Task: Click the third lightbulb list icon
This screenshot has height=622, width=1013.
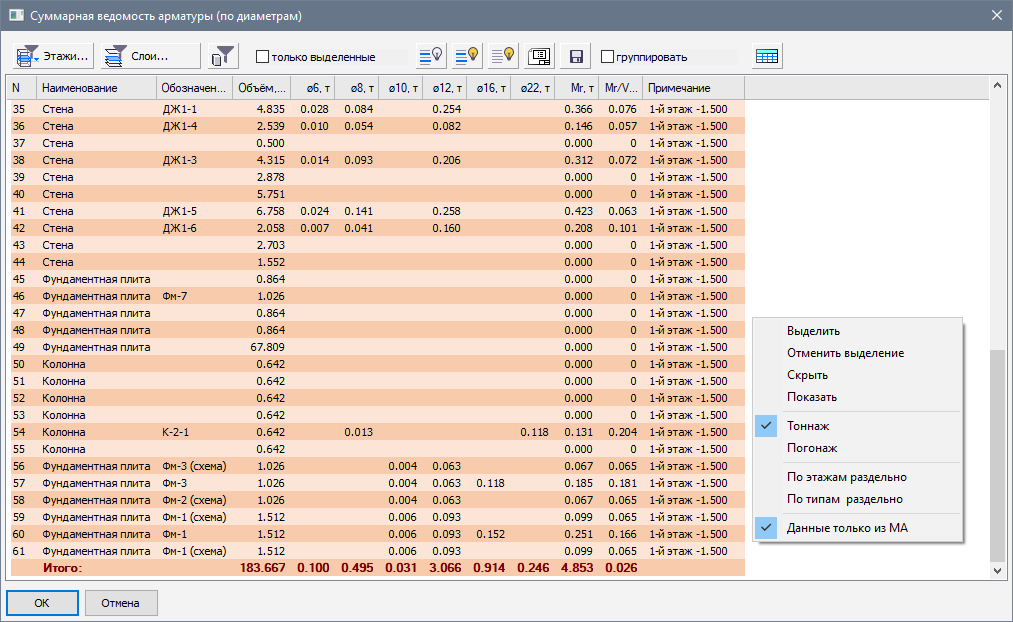Action: point(503,57)
